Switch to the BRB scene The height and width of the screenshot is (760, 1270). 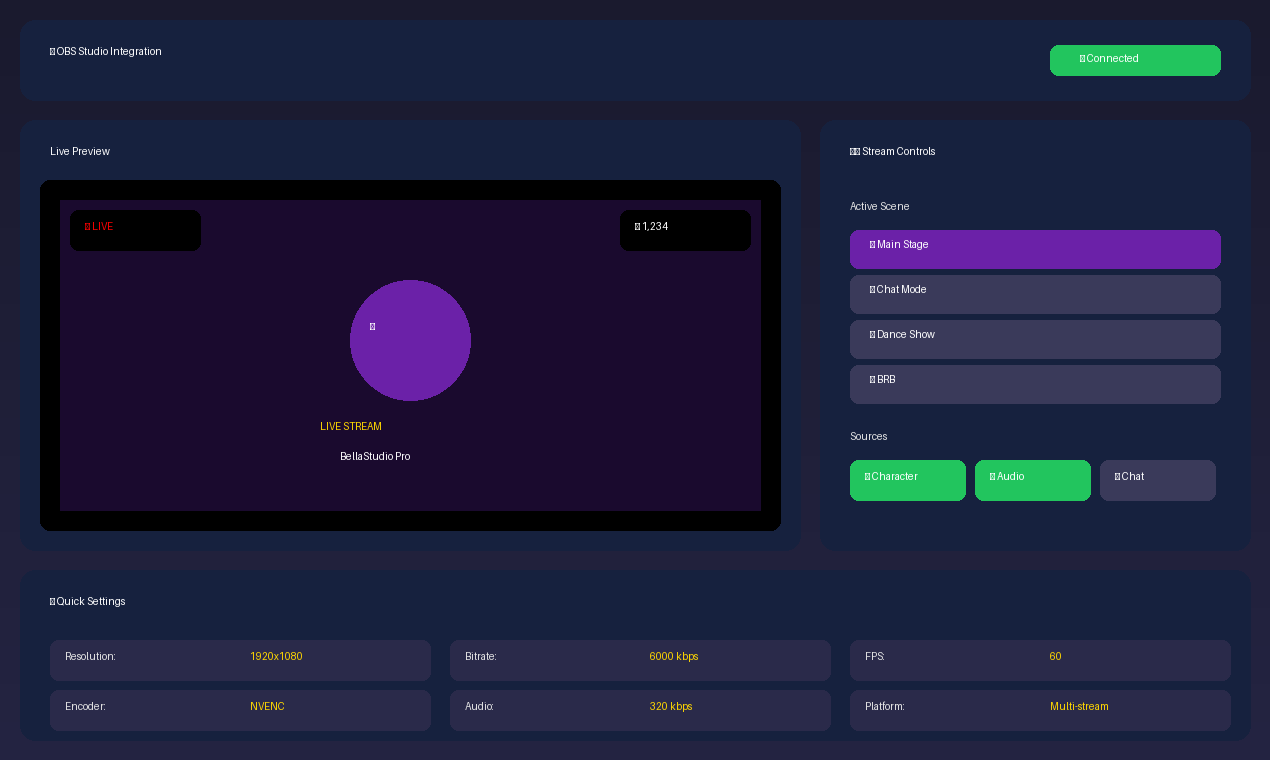point(1035,384)
